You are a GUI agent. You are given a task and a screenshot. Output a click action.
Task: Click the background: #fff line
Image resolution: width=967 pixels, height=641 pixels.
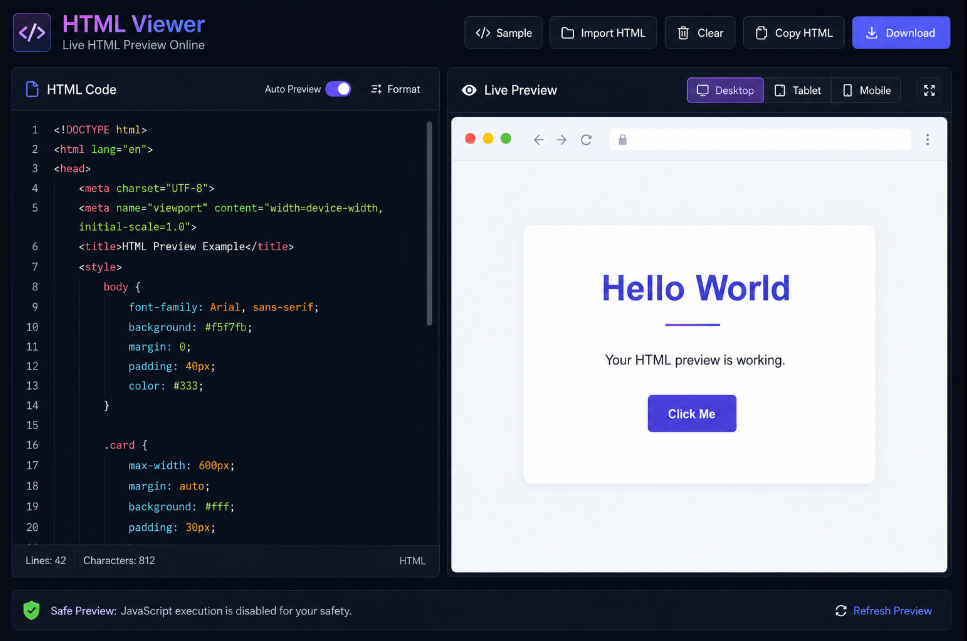pyautogui.click(x=181, y=507)
